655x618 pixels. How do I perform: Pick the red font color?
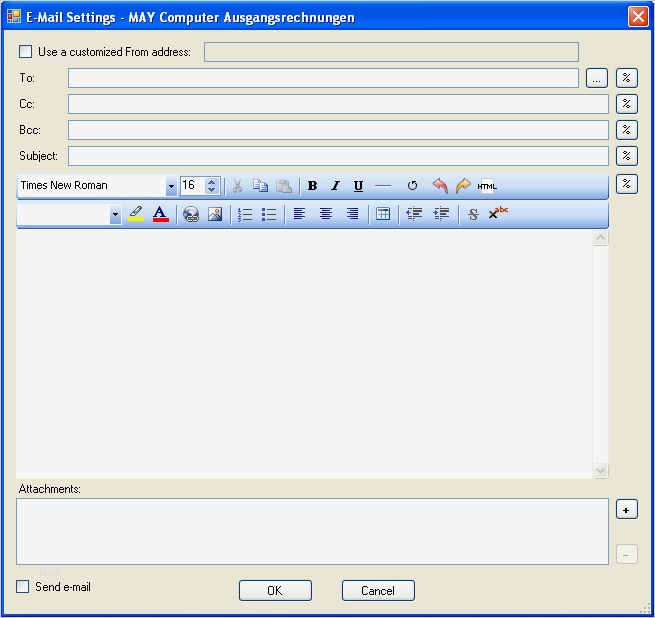(x=161, y=214)
